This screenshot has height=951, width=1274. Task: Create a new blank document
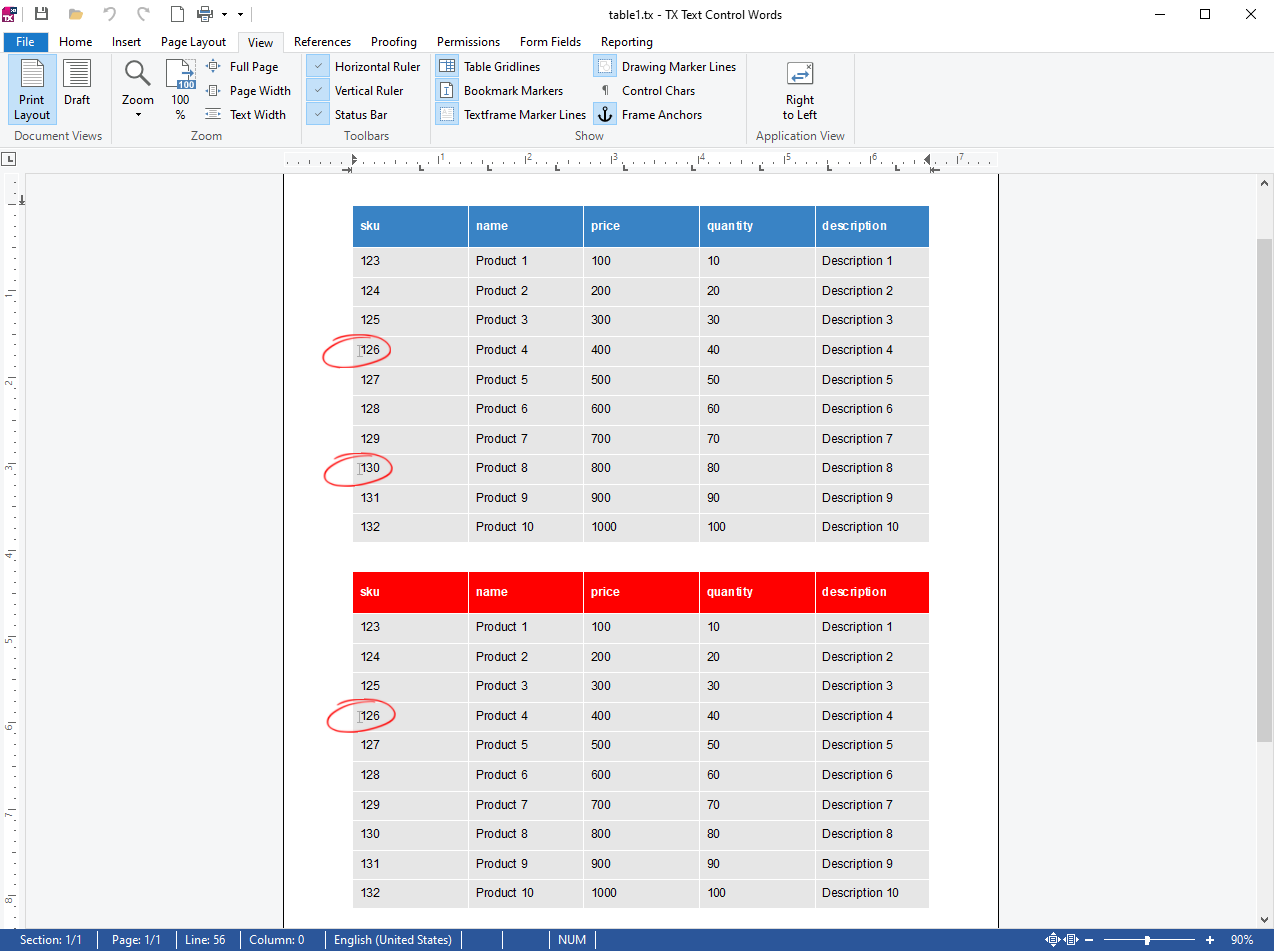[177, 14]
